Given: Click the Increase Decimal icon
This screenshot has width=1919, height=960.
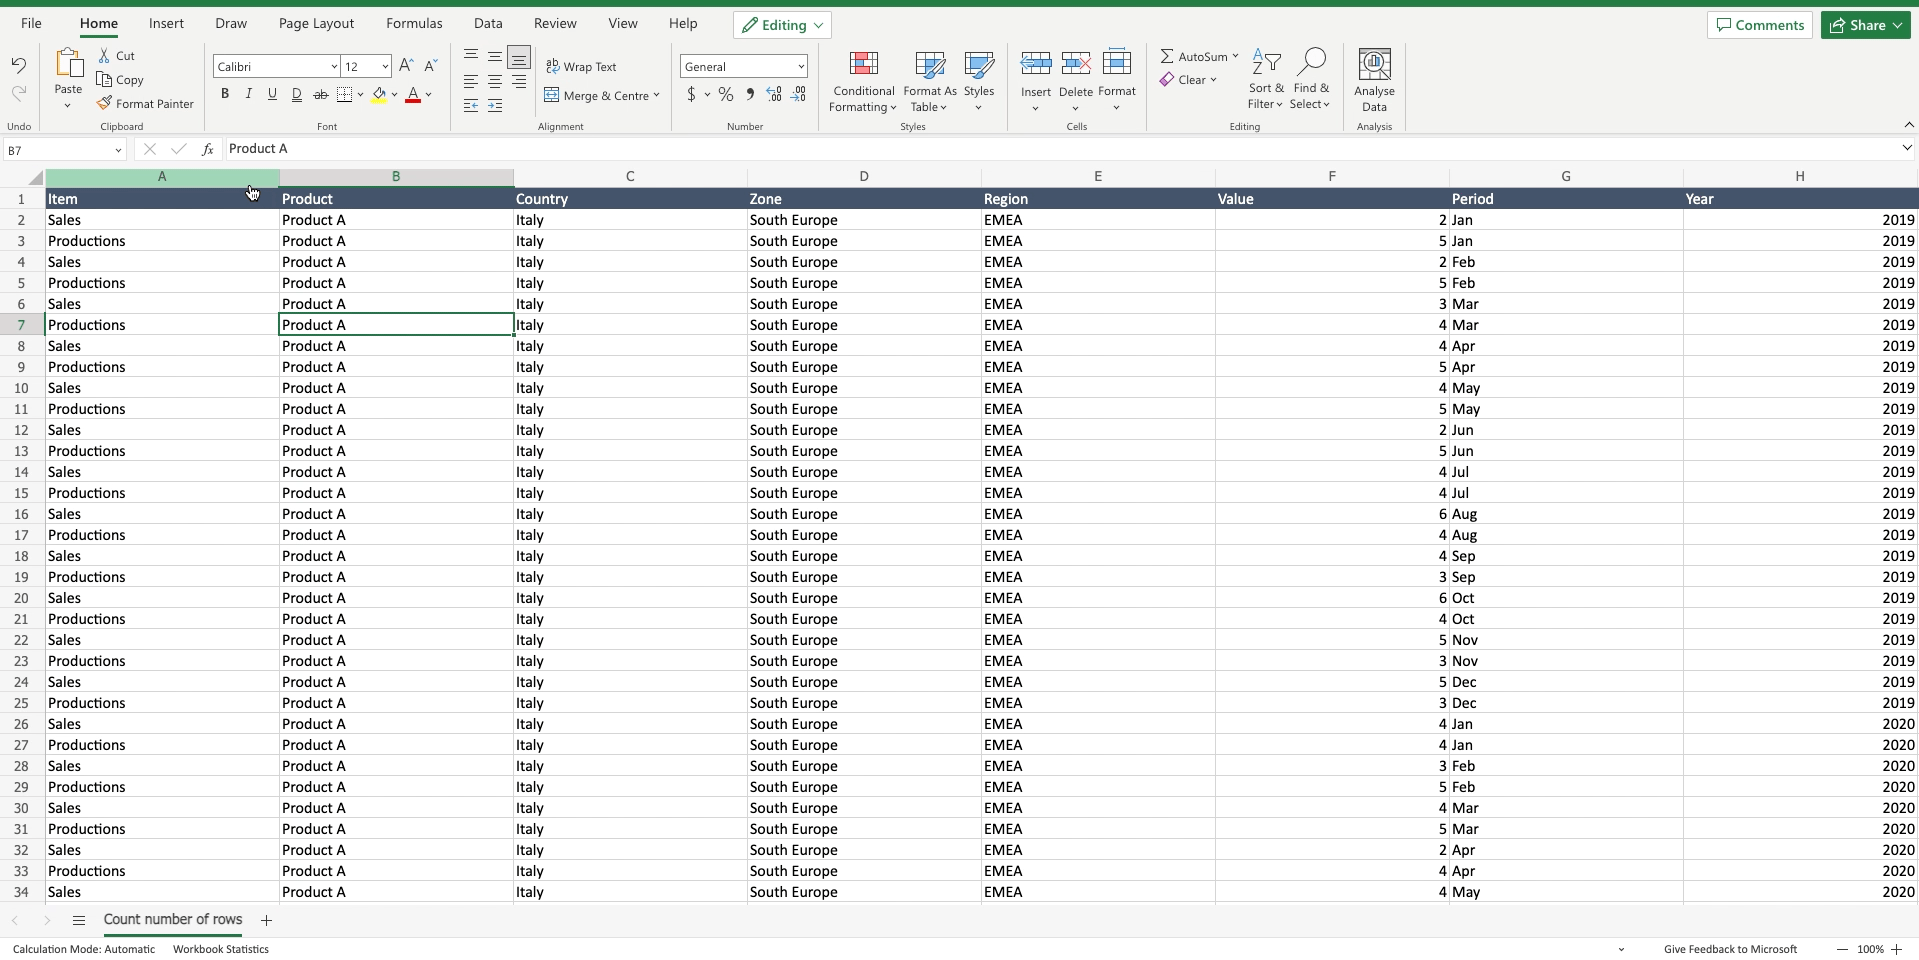Looking at the screenshot, I should tap(773, 94).
